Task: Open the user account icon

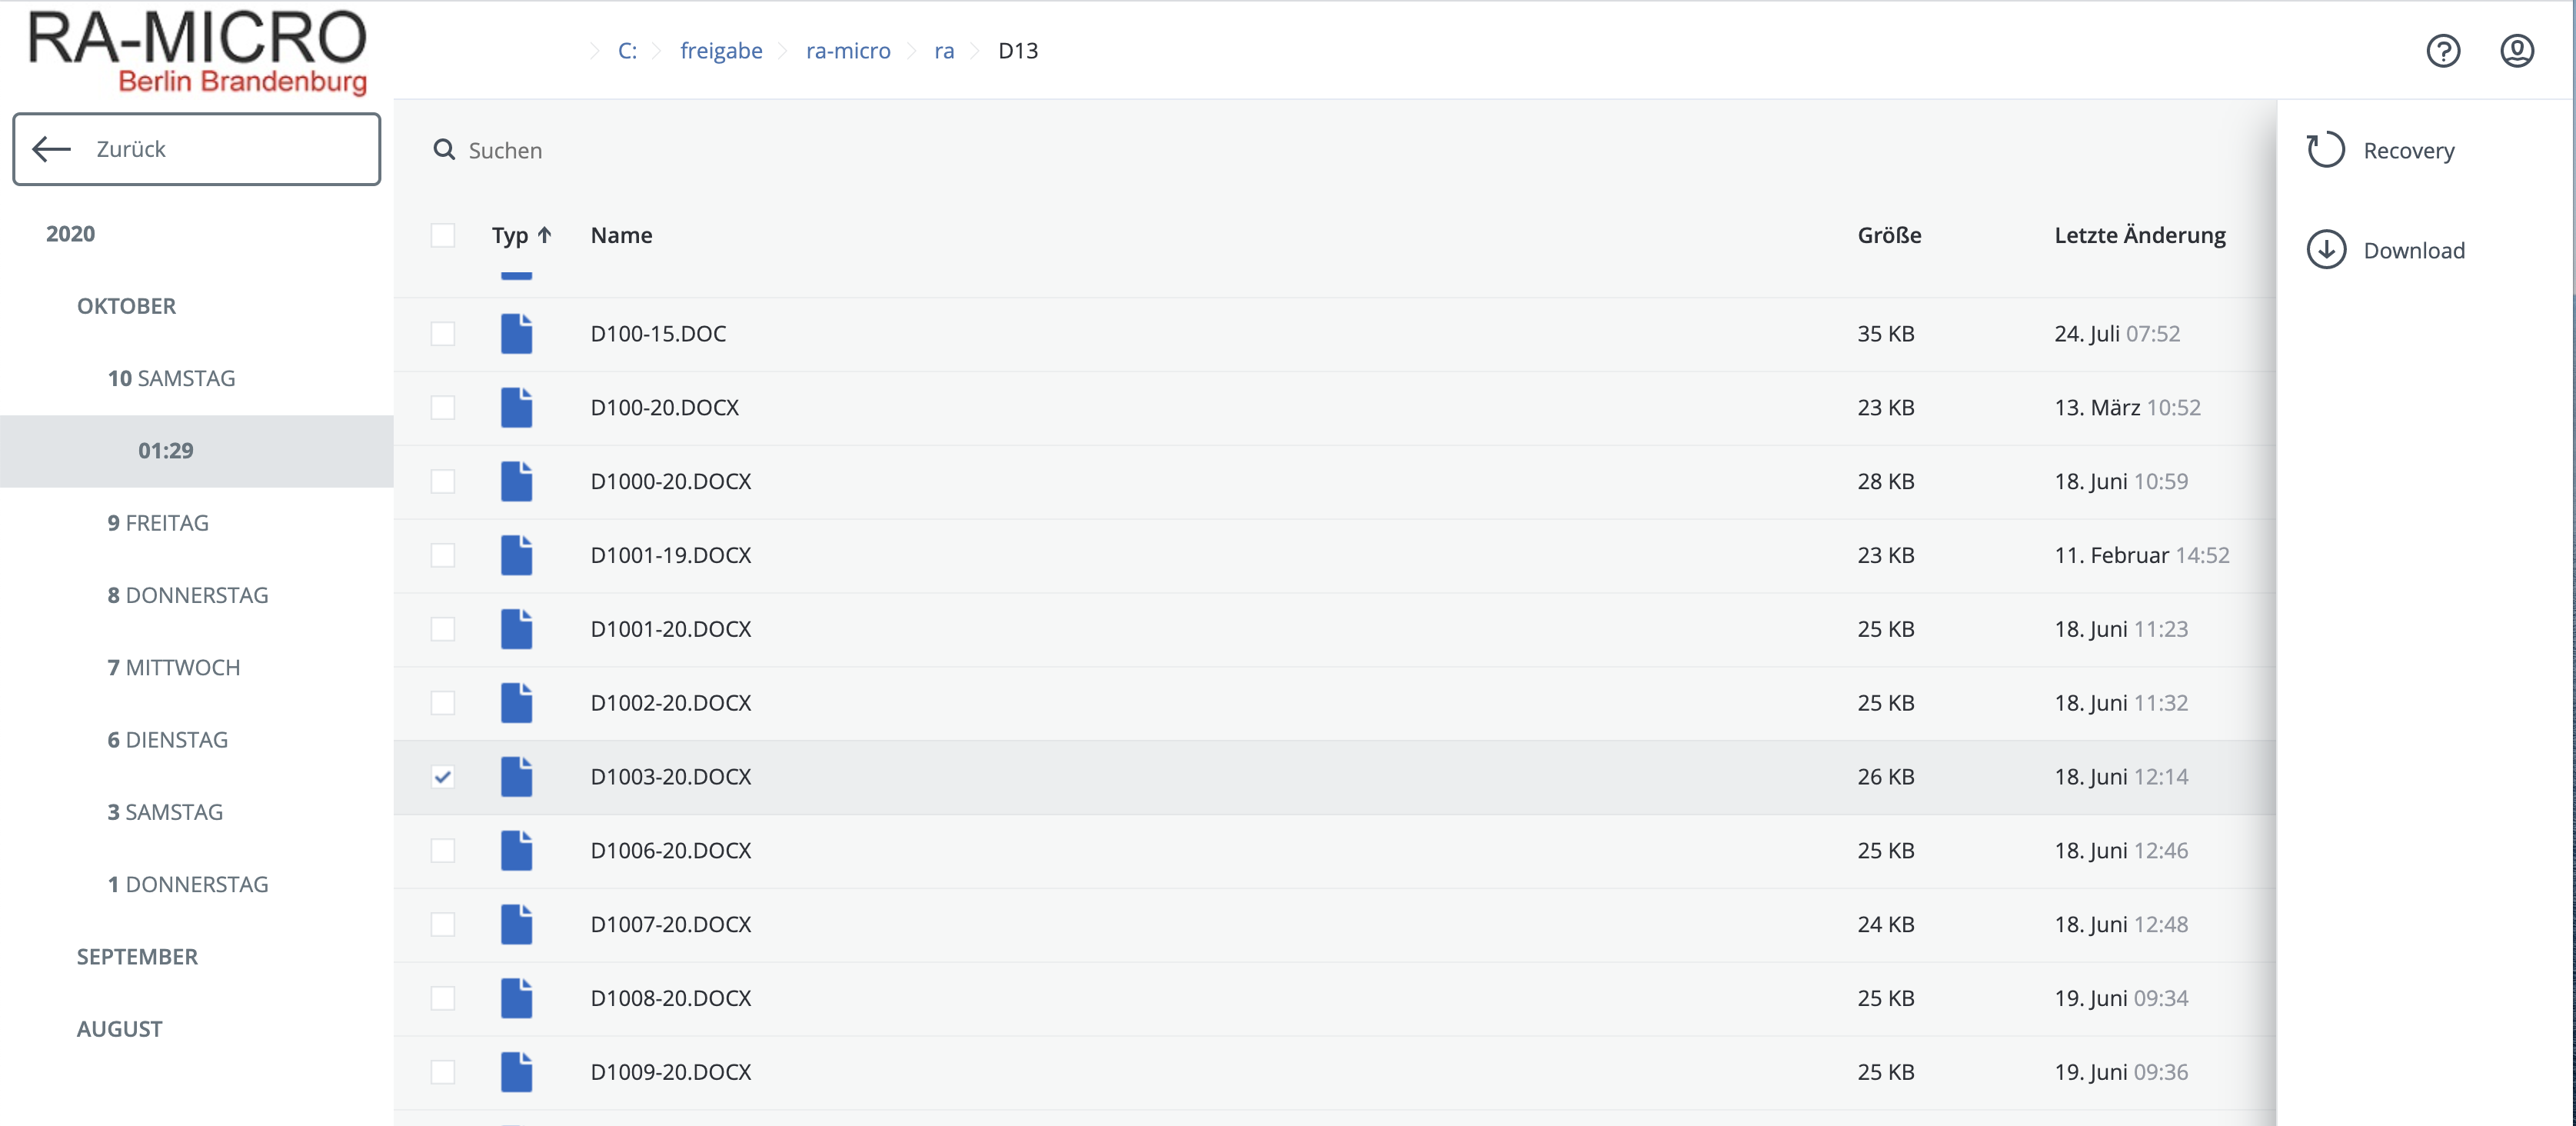Action: pos(2516,51)
